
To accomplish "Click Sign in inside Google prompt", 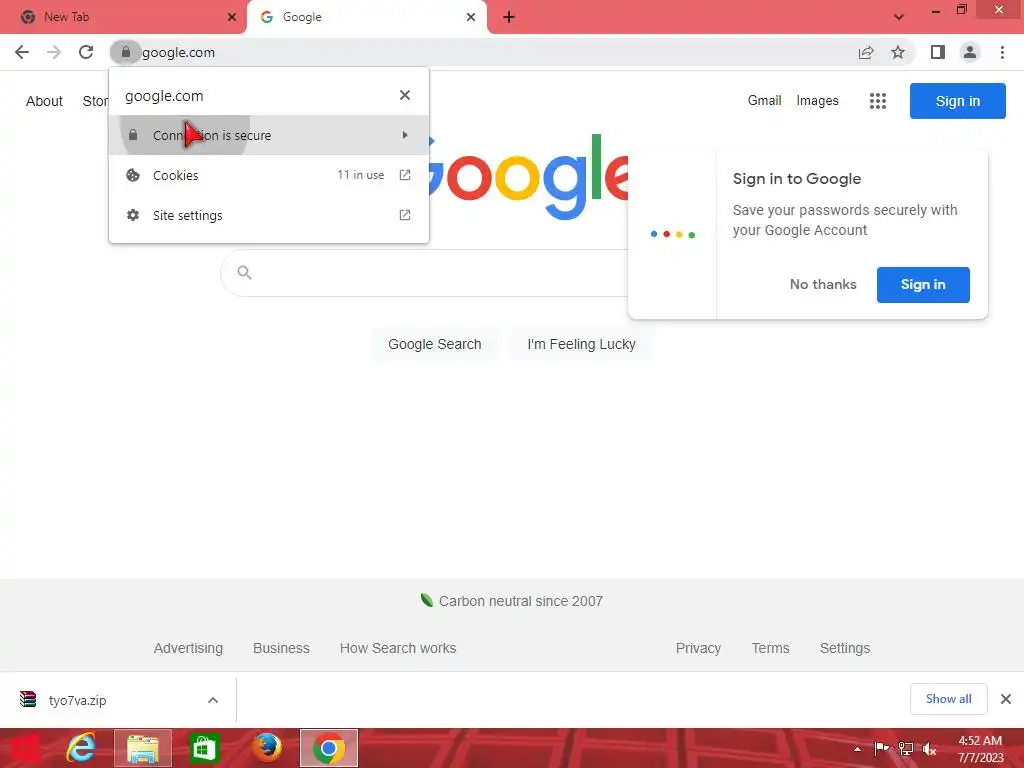I will pyautogui.click(x=923, y=285).
